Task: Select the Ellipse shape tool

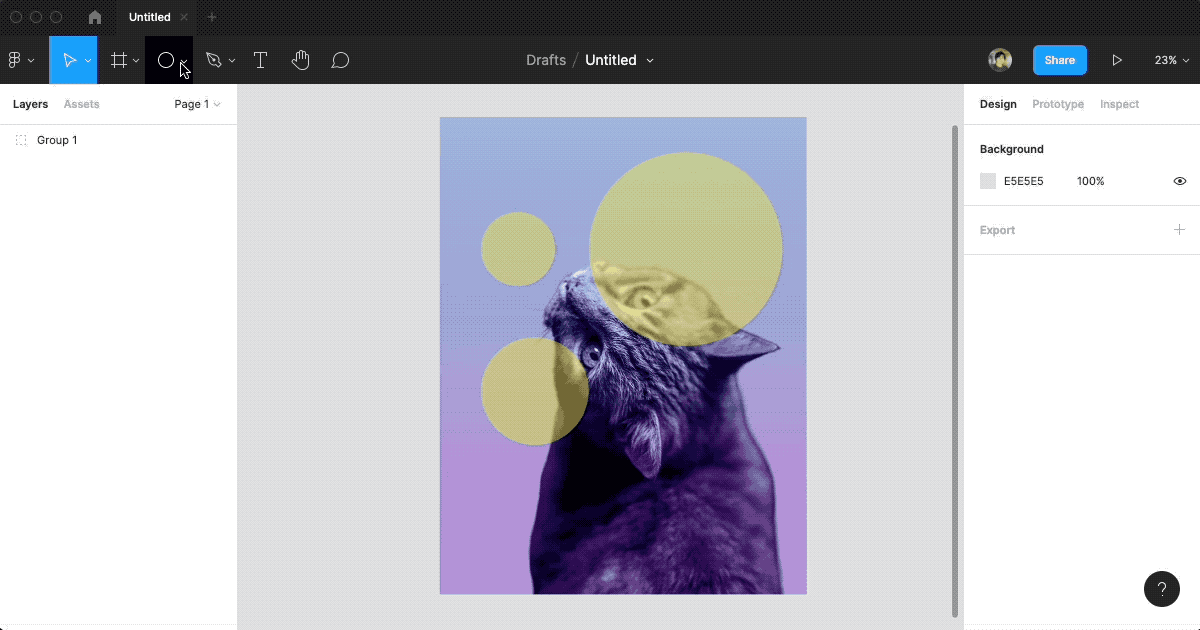Action: tap(166, 60)
